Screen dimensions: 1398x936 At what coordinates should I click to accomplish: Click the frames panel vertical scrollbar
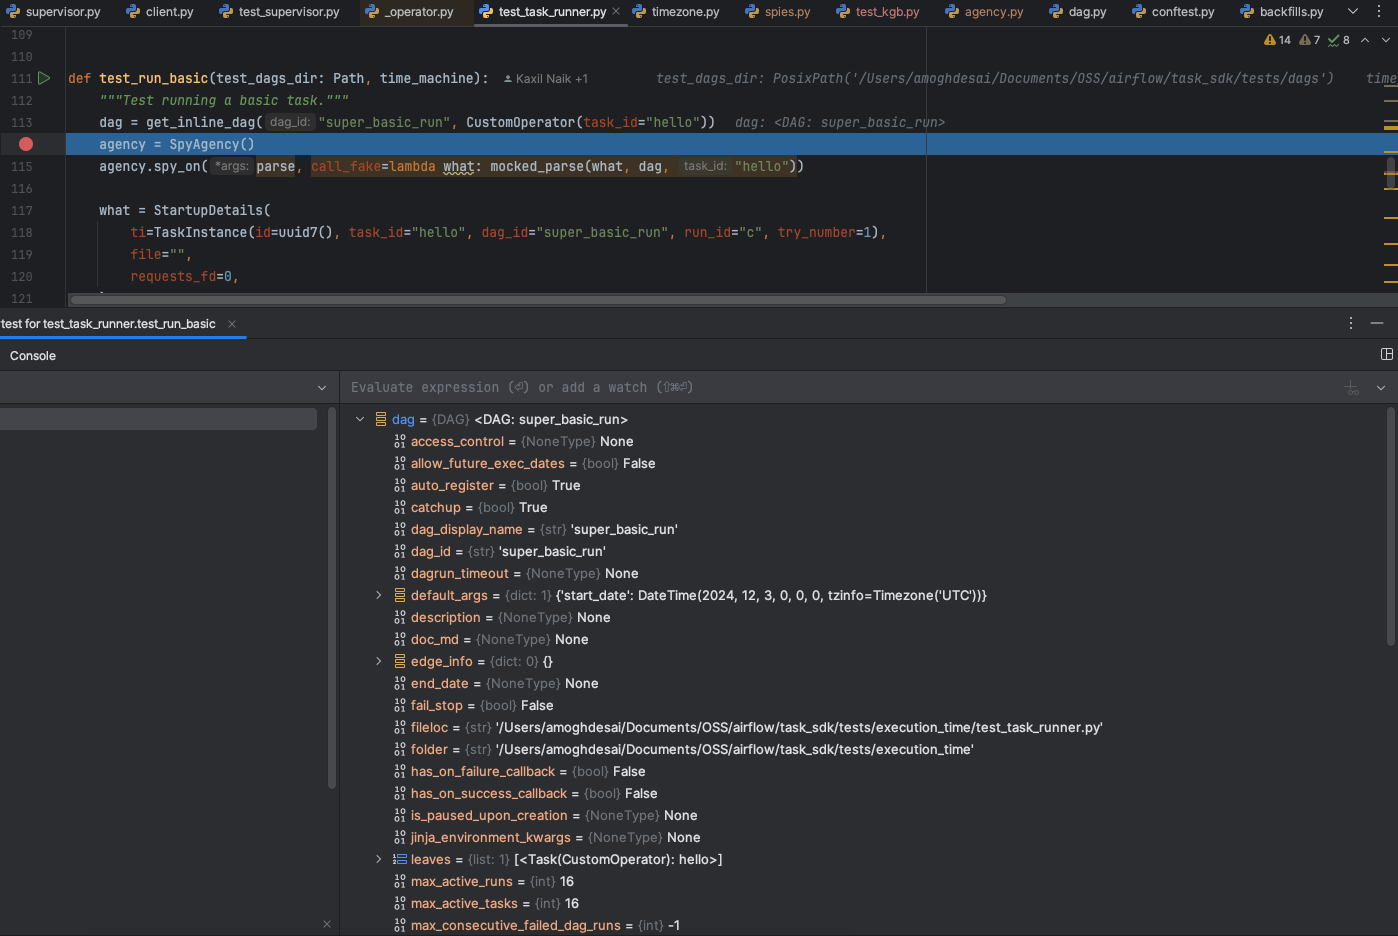tap(332, 598)
